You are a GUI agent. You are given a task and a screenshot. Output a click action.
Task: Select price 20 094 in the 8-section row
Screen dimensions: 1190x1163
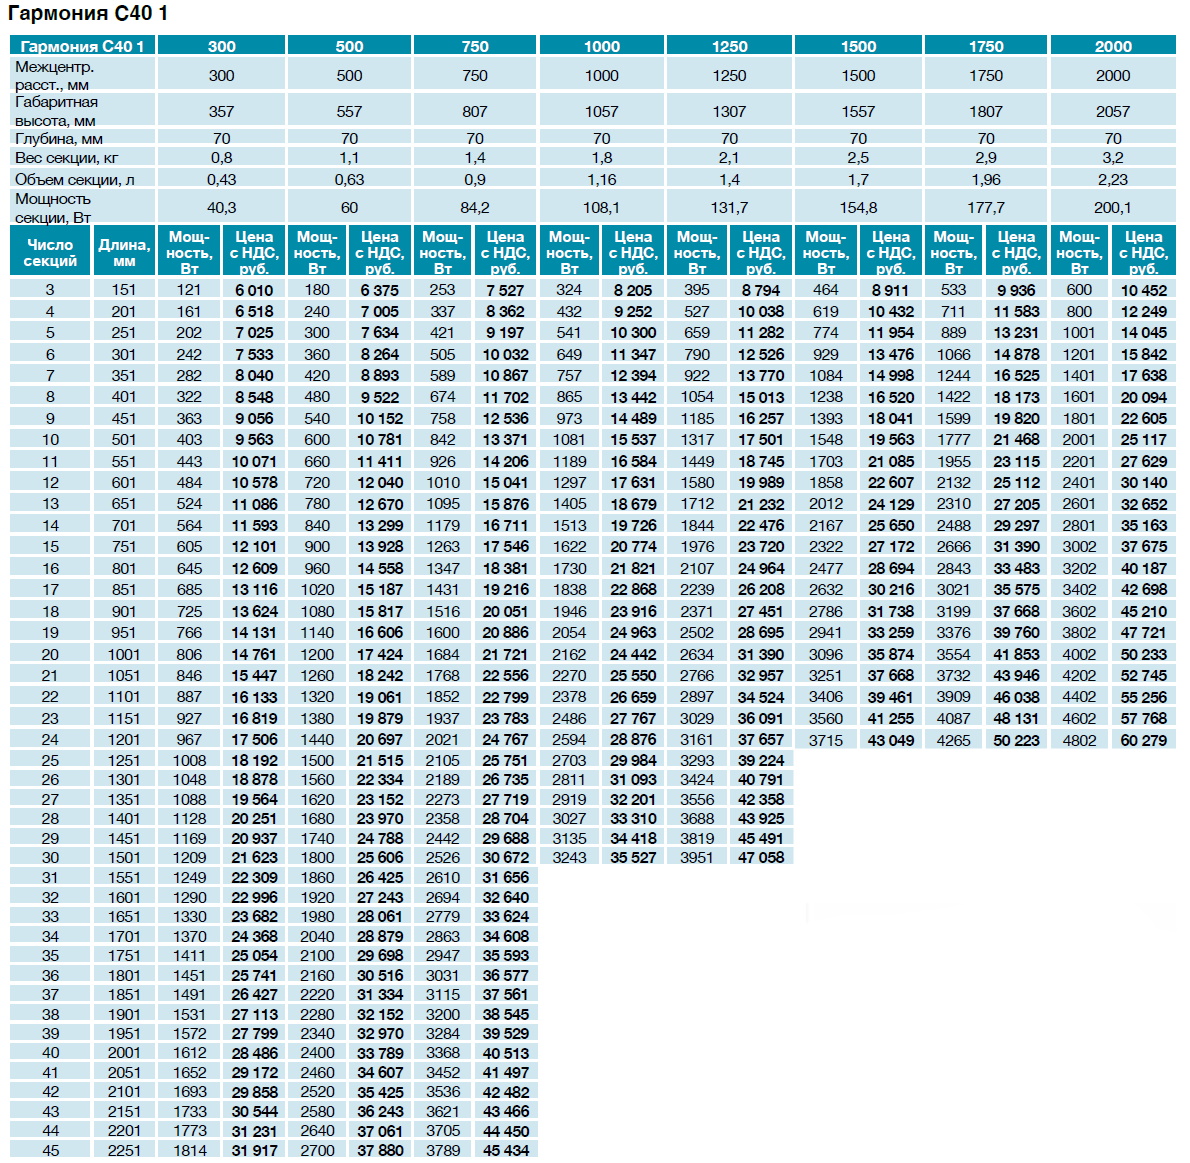tap(1143, 397)
